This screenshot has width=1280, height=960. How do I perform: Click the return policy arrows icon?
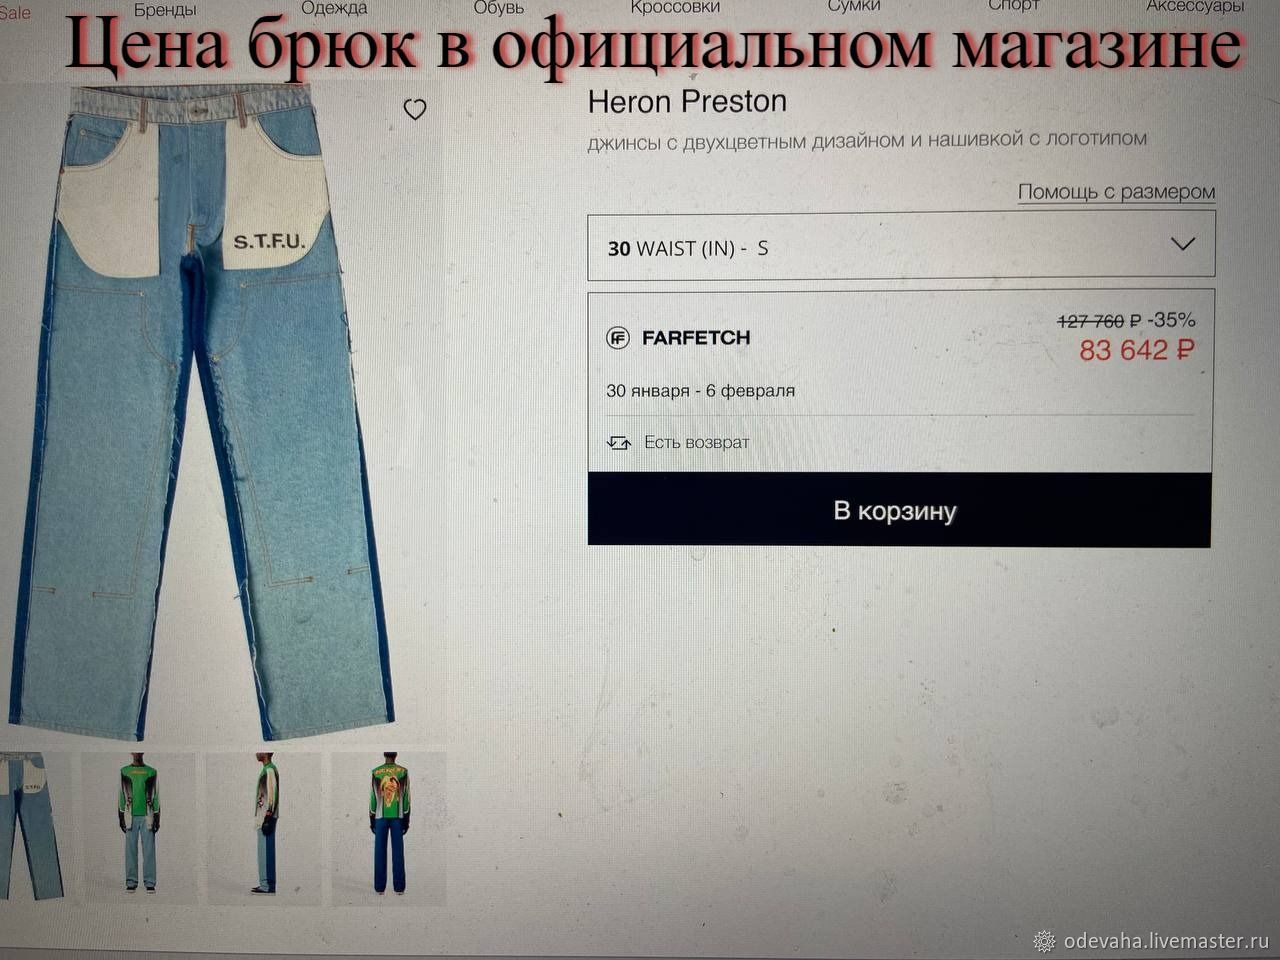(x=619, y=442)
